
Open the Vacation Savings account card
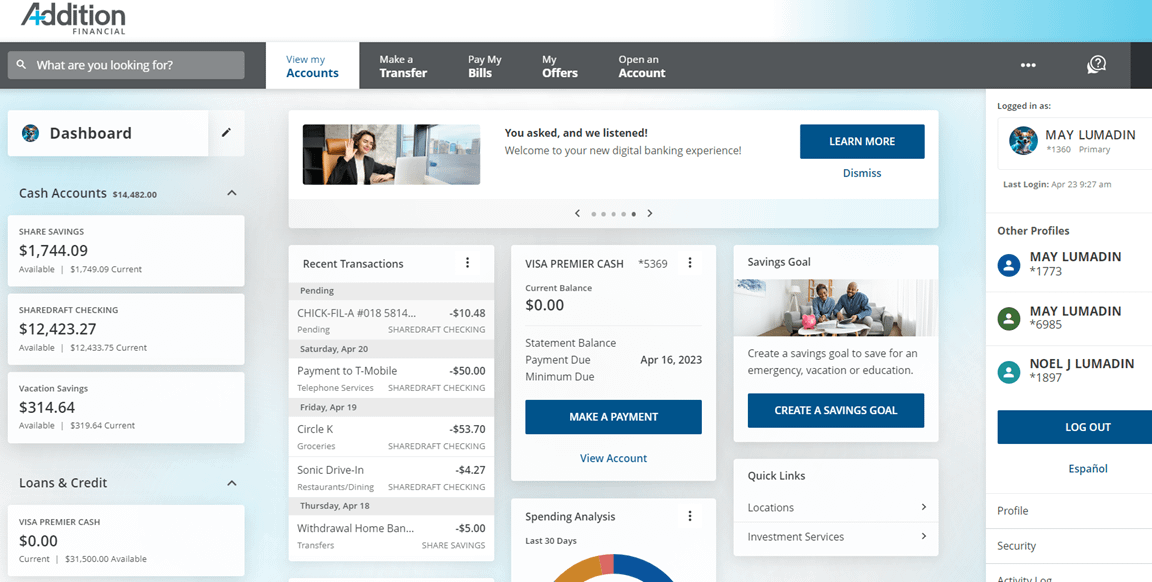126,407
